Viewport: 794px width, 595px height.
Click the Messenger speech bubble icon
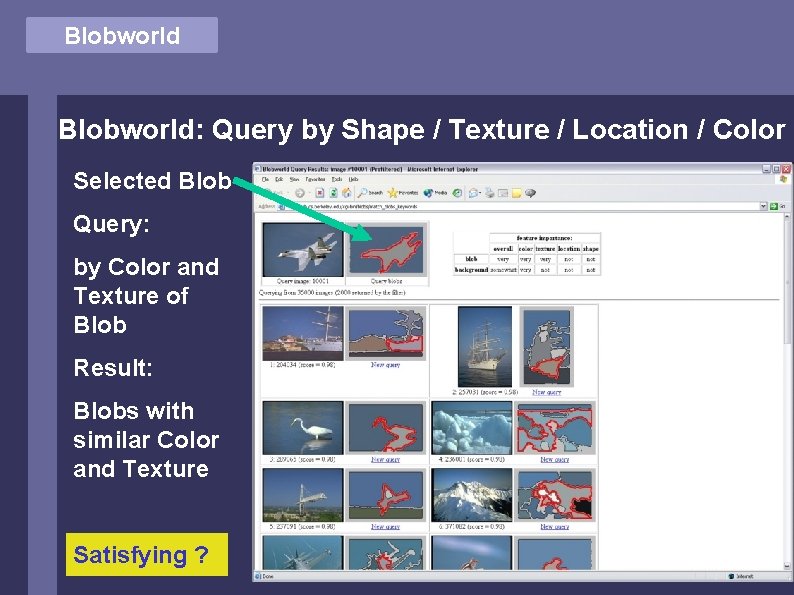[530, 193]
